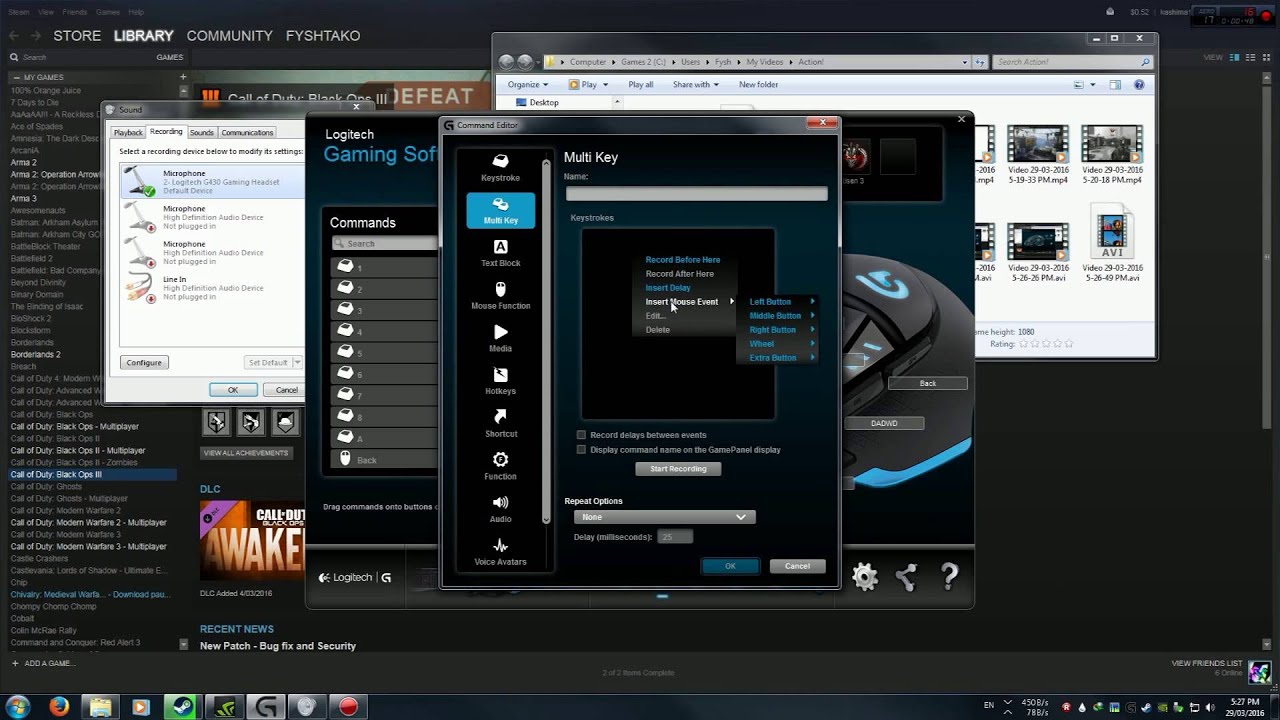Open Steam STORE menu
Screen dimensions: 1280x720
coord(77,36)
